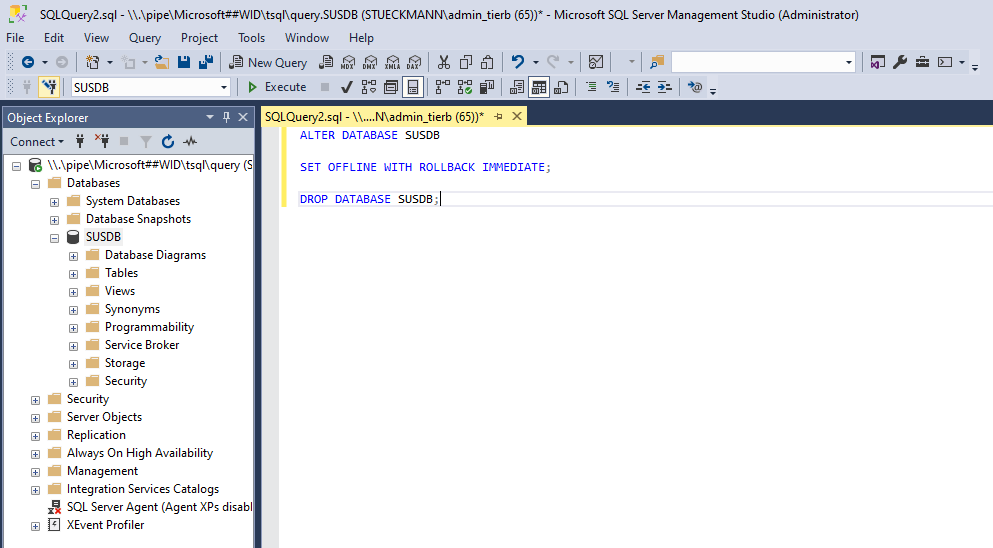Start a new DMX query
Screen dimensions: 993x548
370,62
